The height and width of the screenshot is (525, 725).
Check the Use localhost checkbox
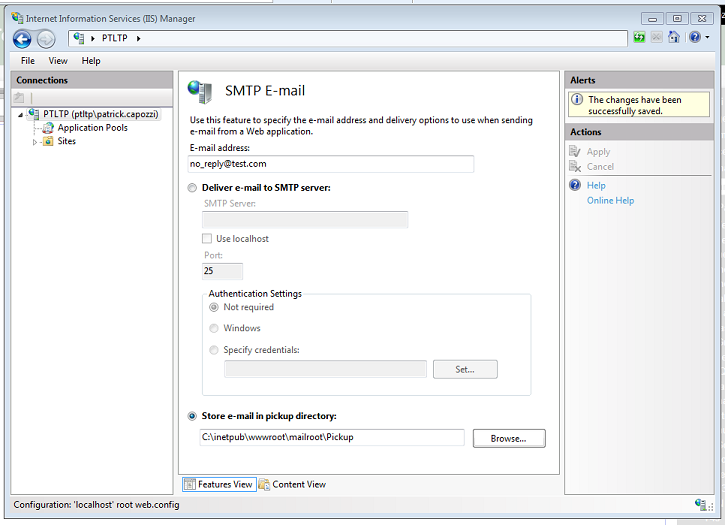coord(207,239)
